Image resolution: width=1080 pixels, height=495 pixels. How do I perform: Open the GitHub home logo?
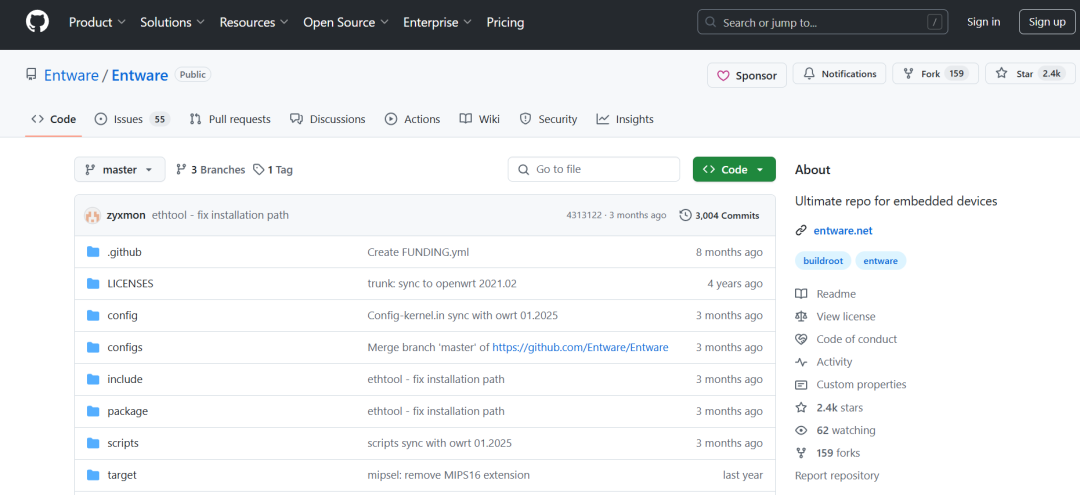pos(37,22)
